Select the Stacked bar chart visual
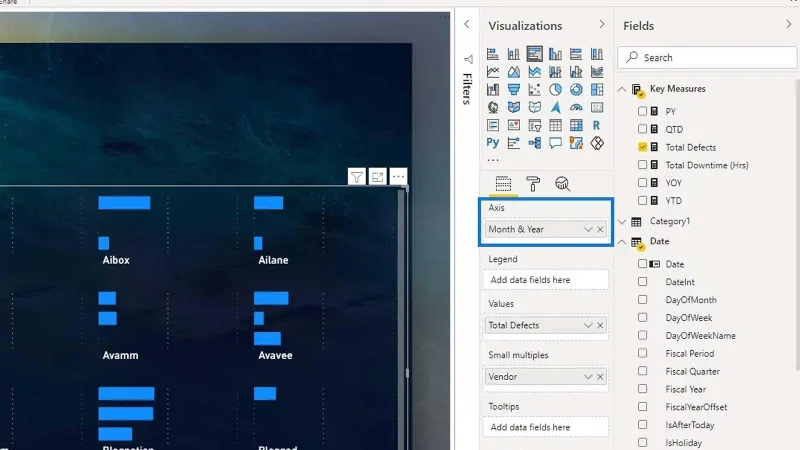 tap(493, 54)
